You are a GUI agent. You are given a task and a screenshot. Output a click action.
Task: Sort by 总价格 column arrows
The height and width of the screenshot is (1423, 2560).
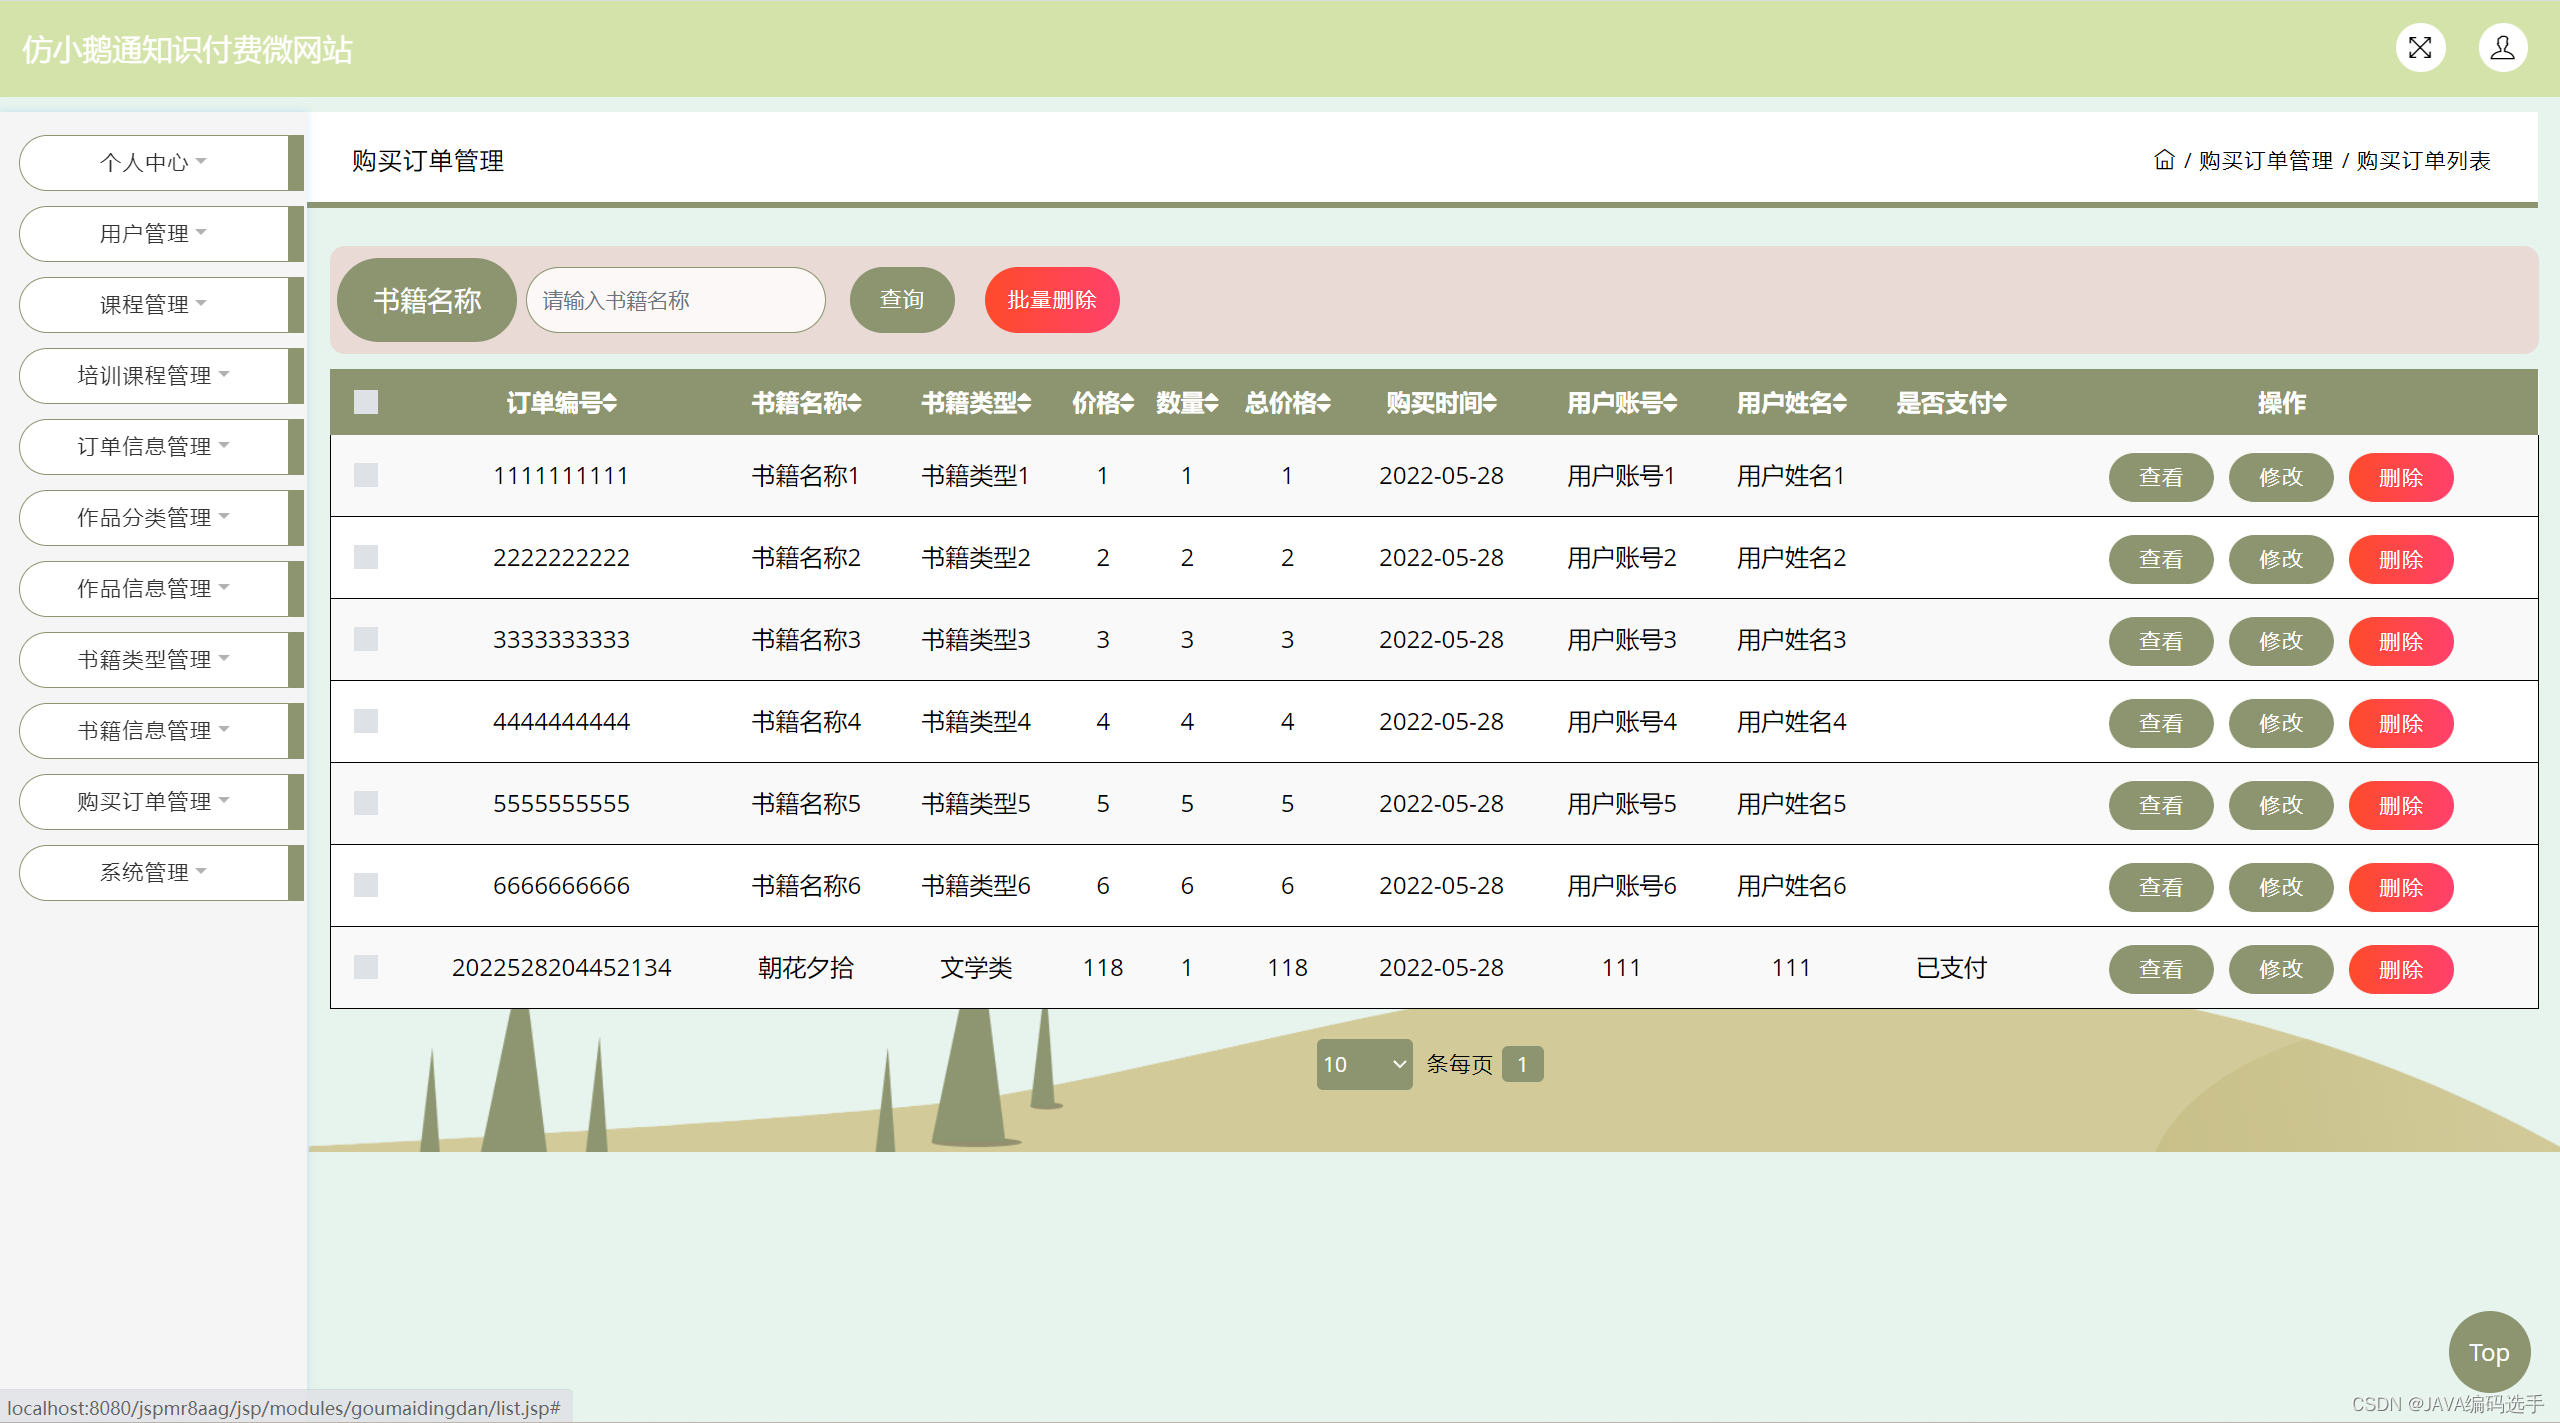[1324, 403]
